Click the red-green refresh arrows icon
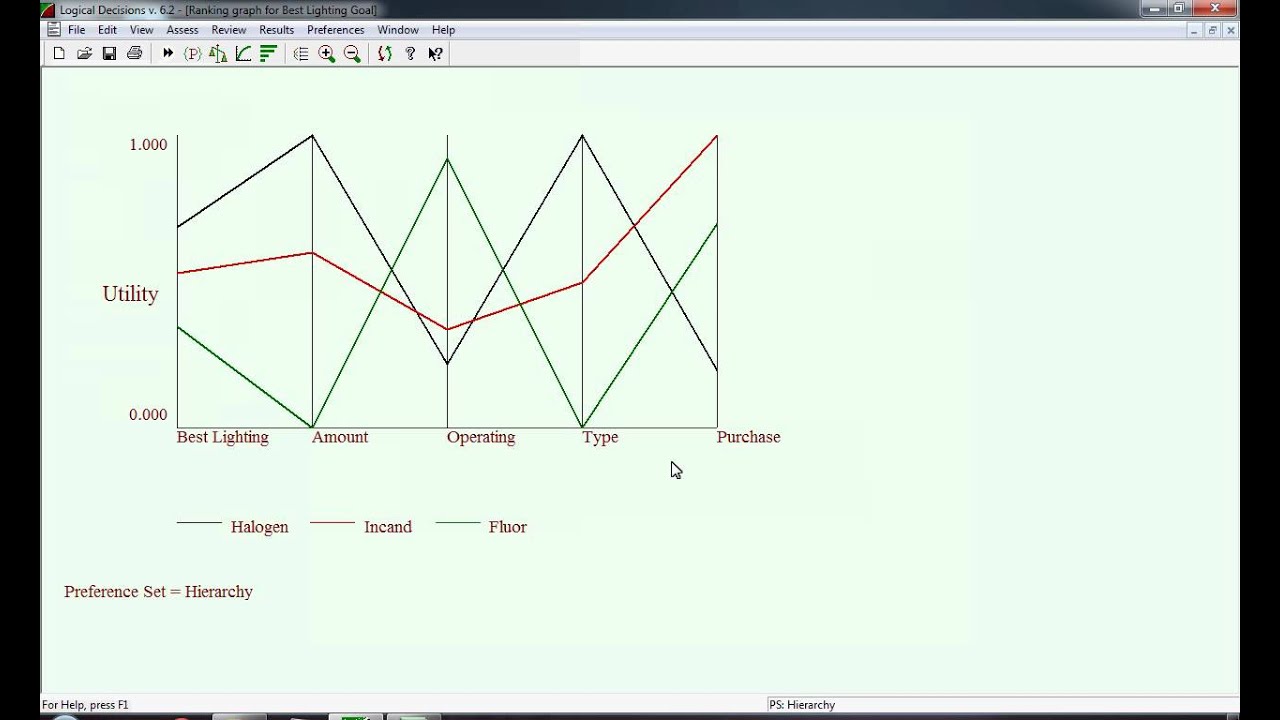 coord(384,54)
